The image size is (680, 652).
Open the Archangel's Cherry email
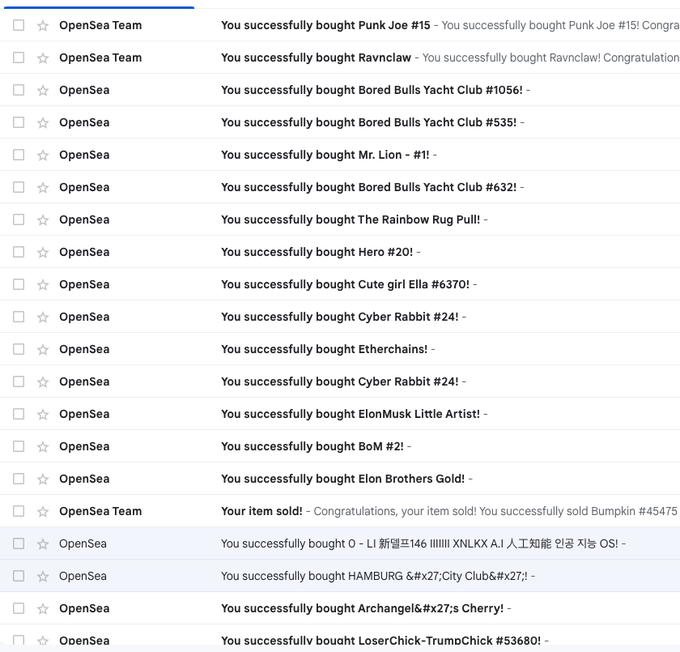[x=340, y=608]
